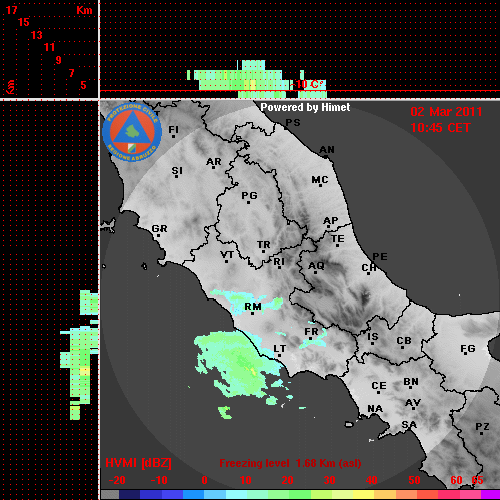Click the AN city label on map

[327, 150]
